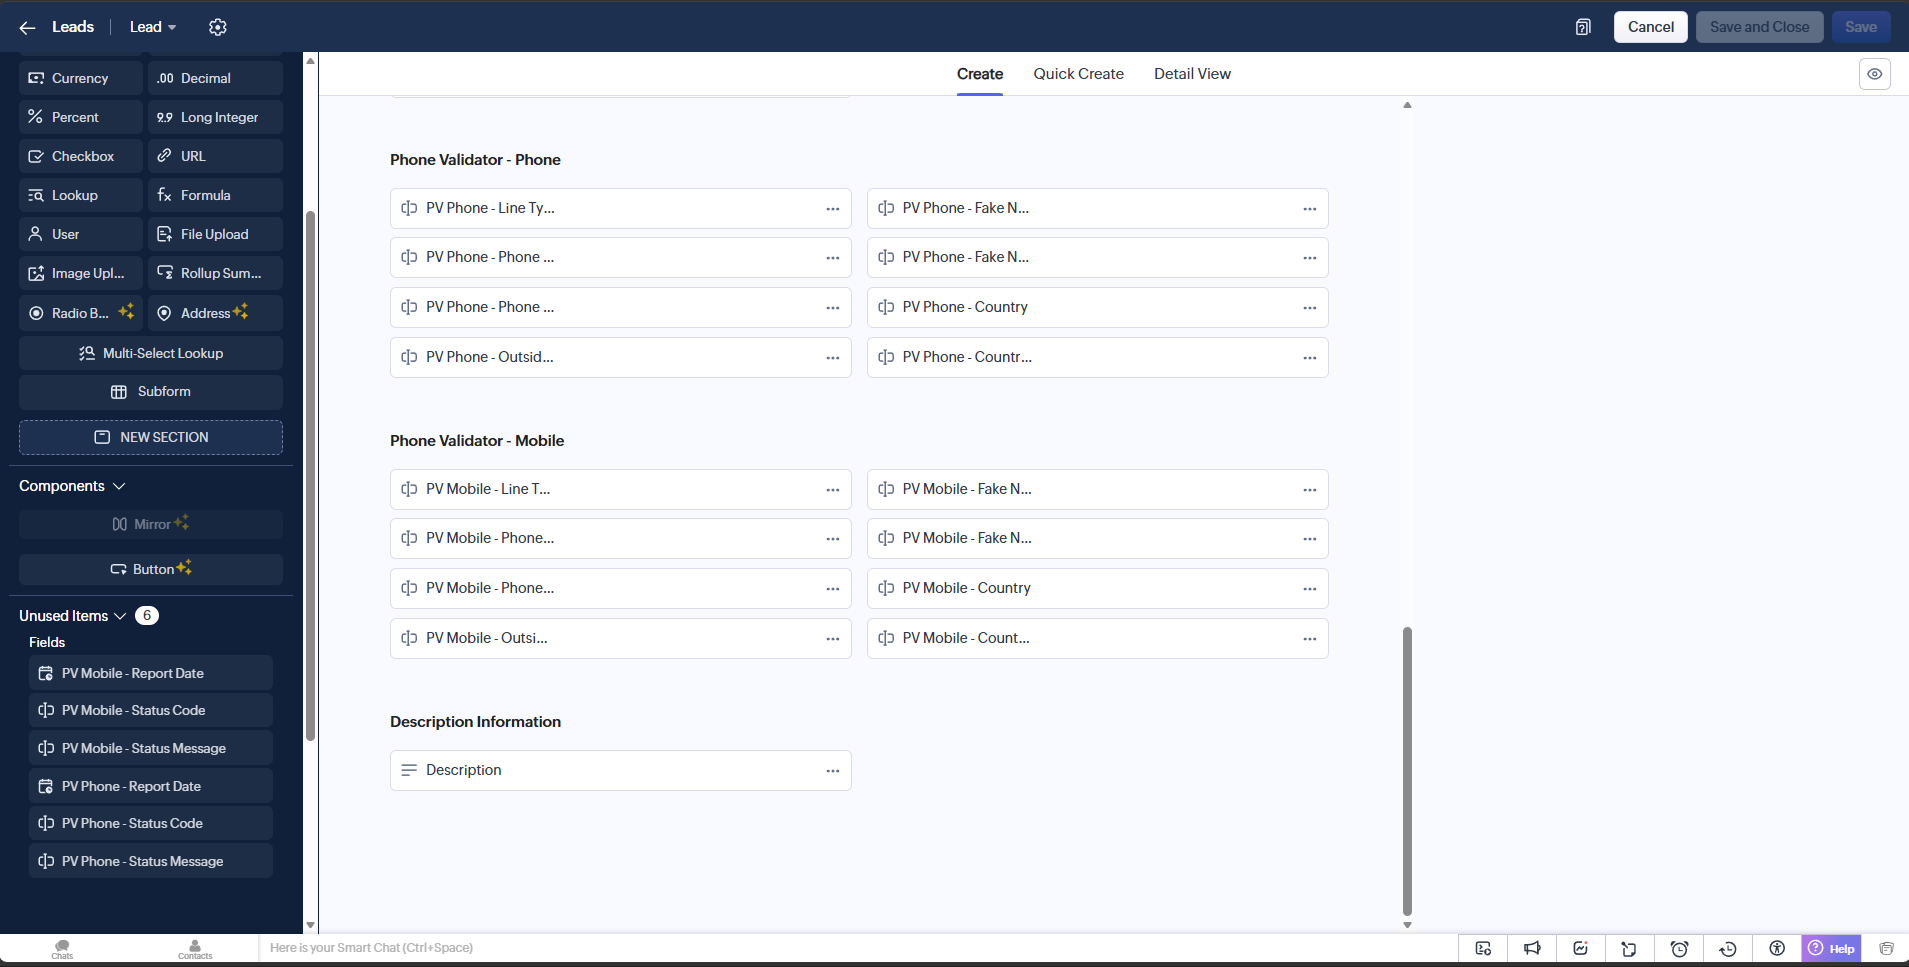This screenshot has width=1909, height=967.
Task: Click the Smart Chat input field
Action: [x=858, y=948]
